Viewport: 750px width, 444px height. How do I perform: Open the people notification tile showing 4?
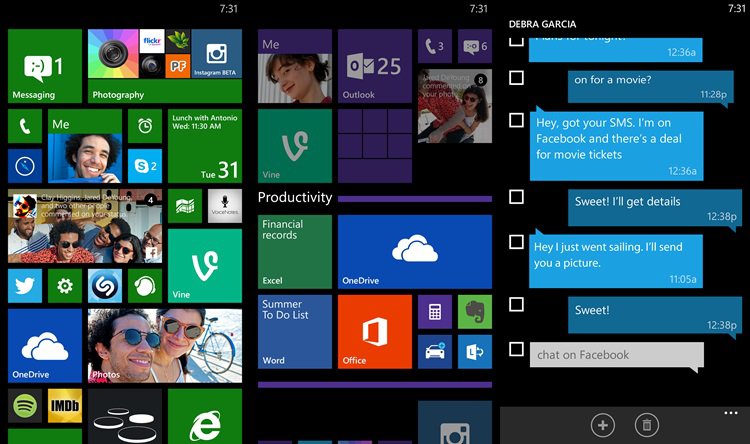tap(85, 226)
